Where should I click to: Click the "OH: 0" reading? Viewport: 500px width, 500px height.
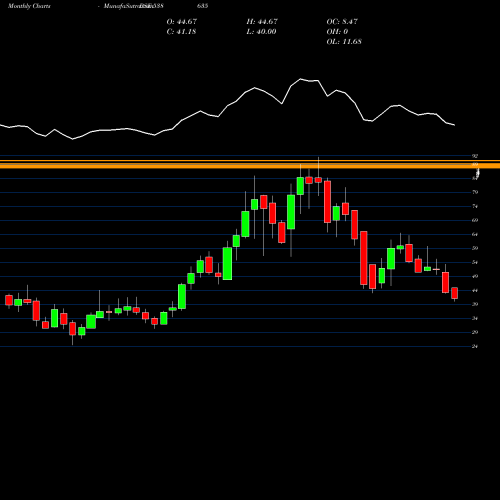(x=337, y=31)
